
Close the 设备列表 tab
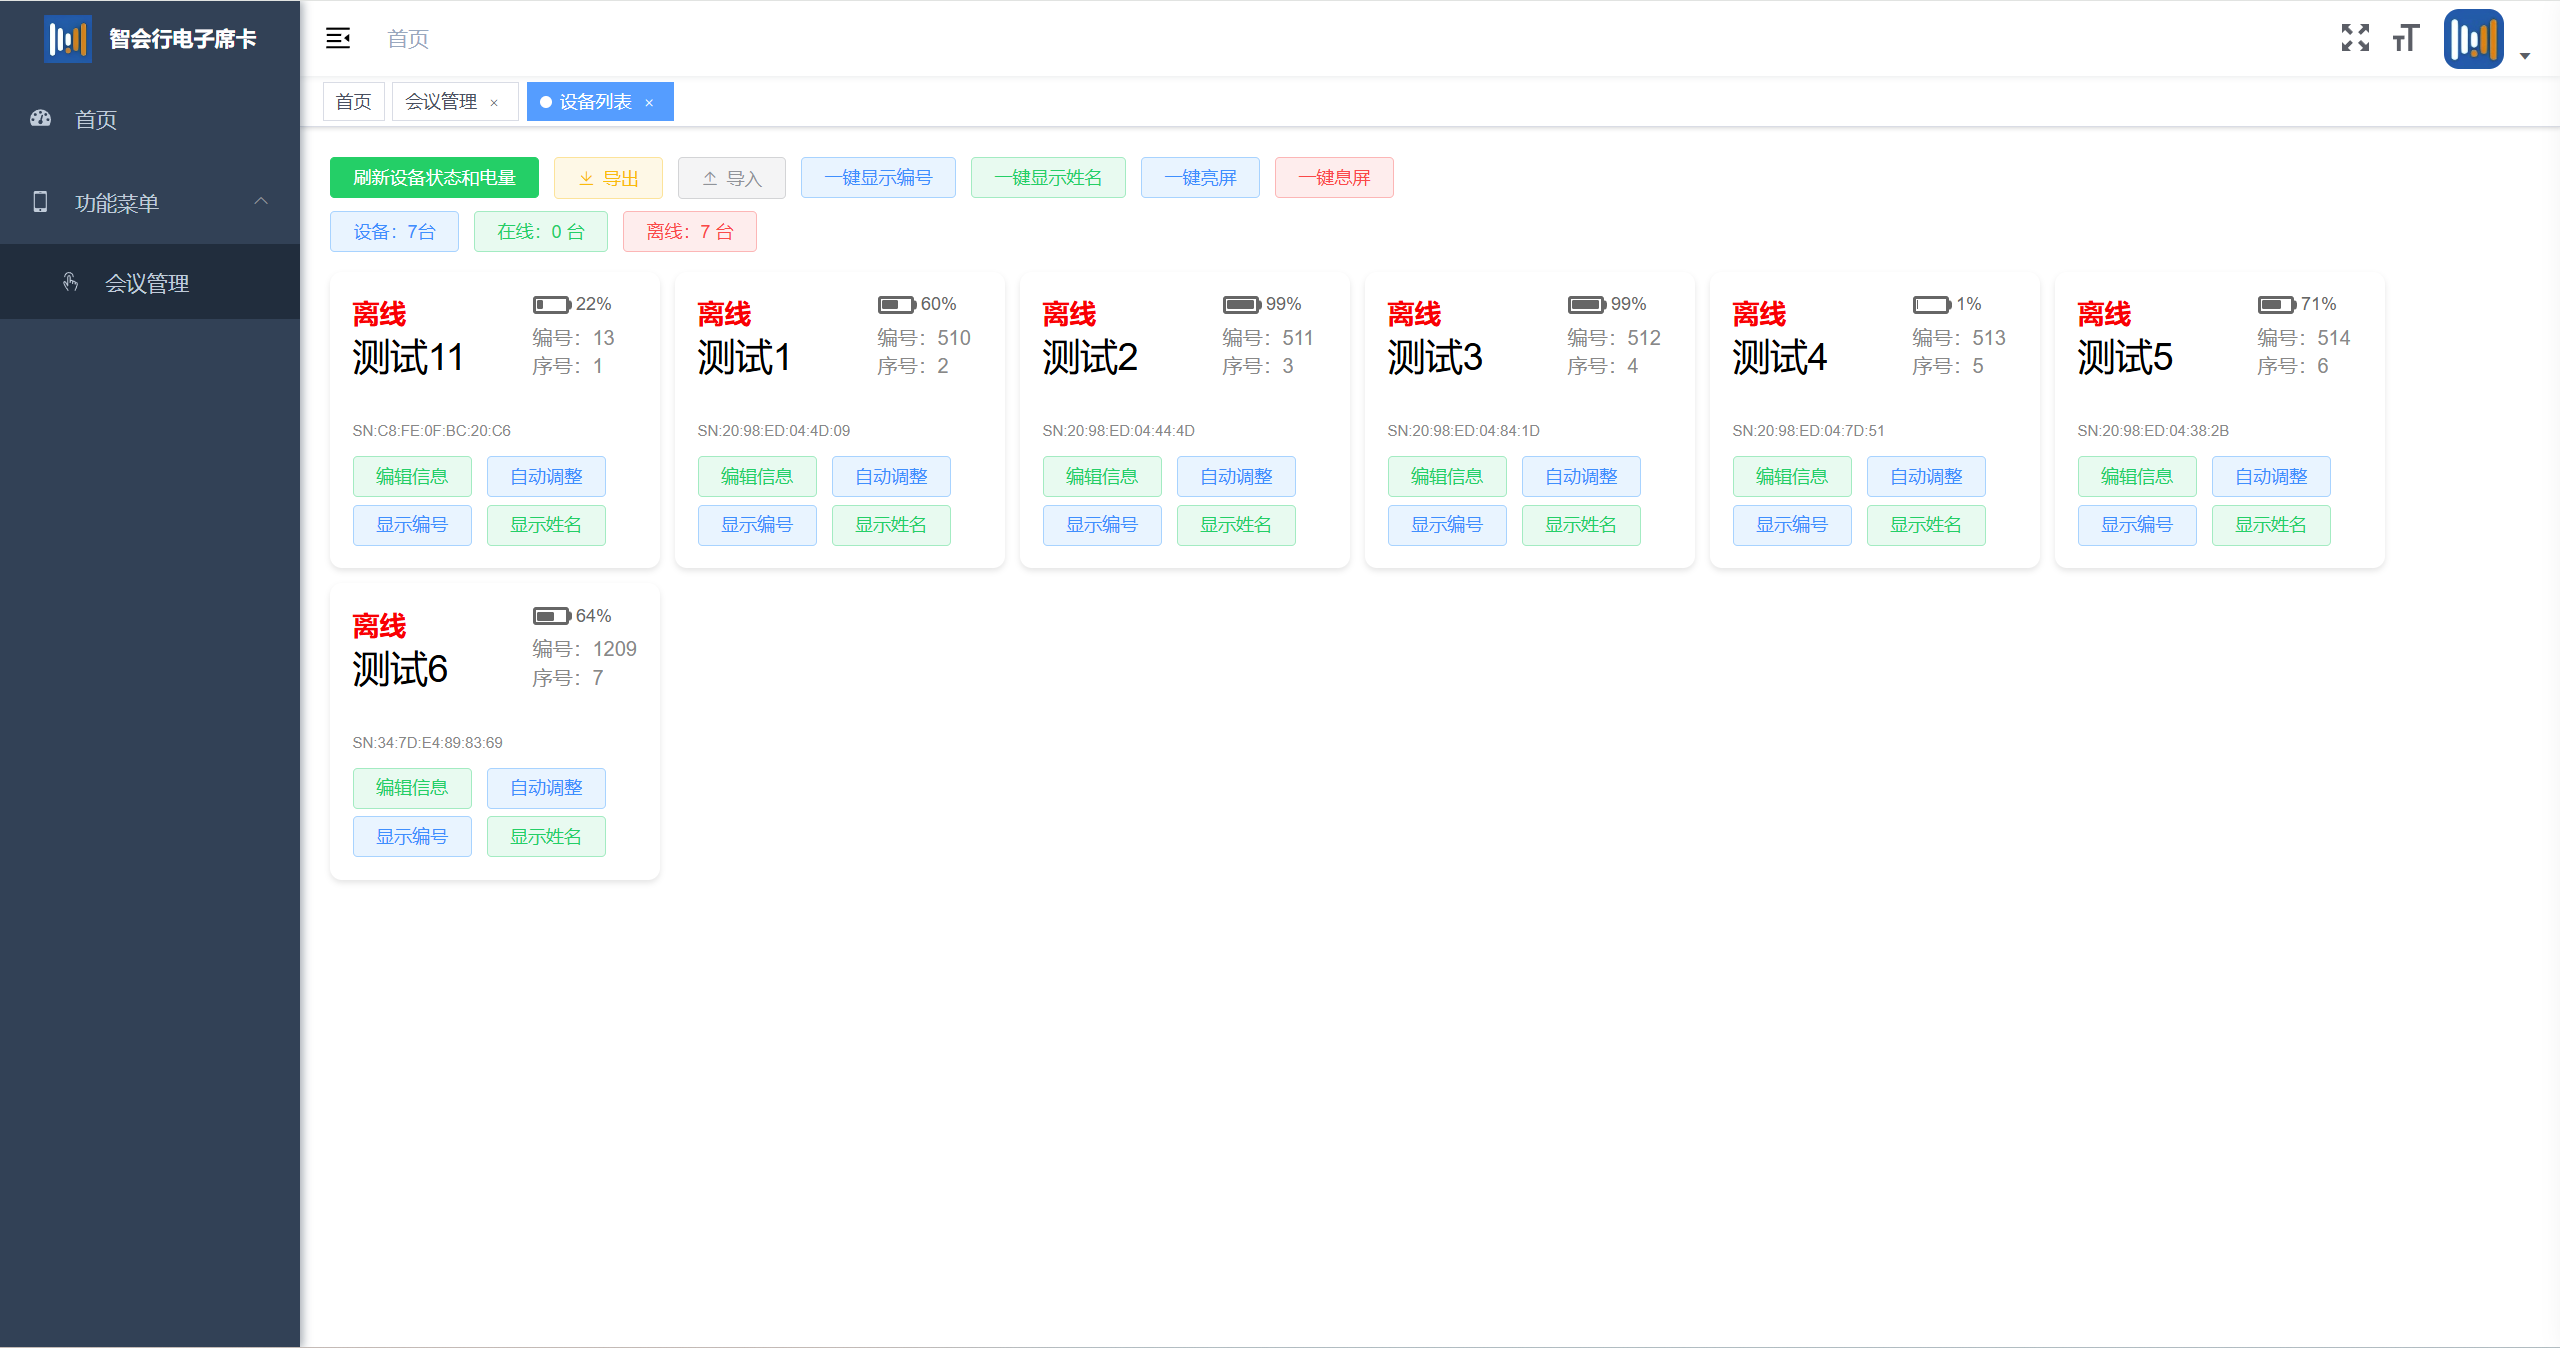(x=649, y=103)
